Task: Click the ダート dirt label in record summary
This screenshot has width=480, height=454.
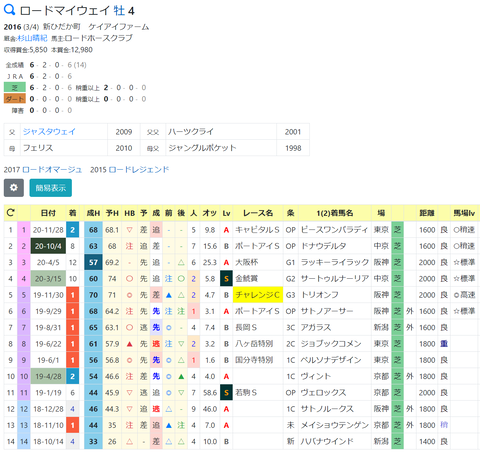Action: (15, 99)
